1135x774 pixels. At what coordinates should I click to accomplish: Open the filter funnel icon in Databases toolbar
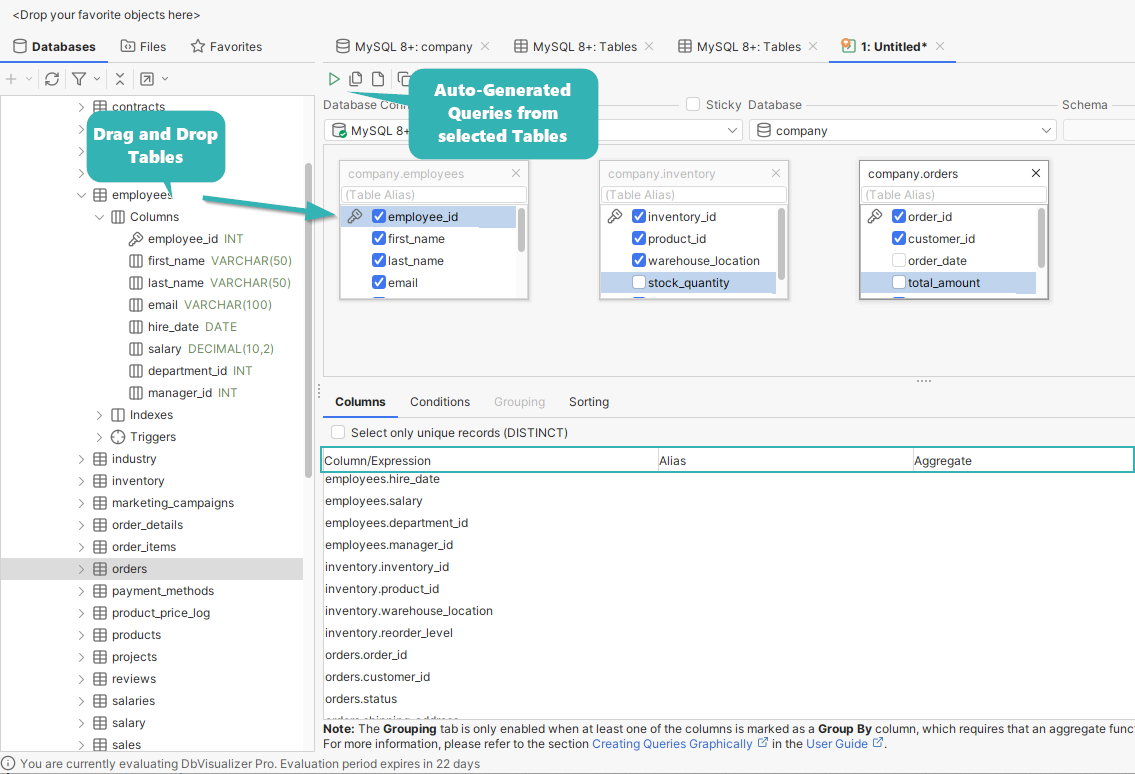coord(79,79)
